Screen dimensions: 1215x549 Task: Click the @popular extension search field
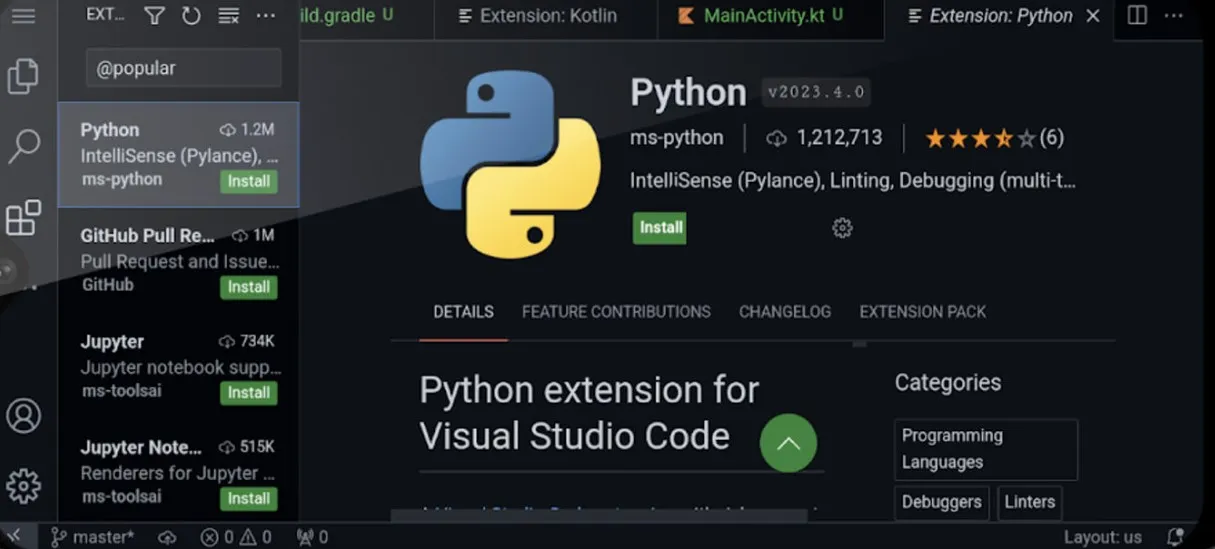click(183, 68)
